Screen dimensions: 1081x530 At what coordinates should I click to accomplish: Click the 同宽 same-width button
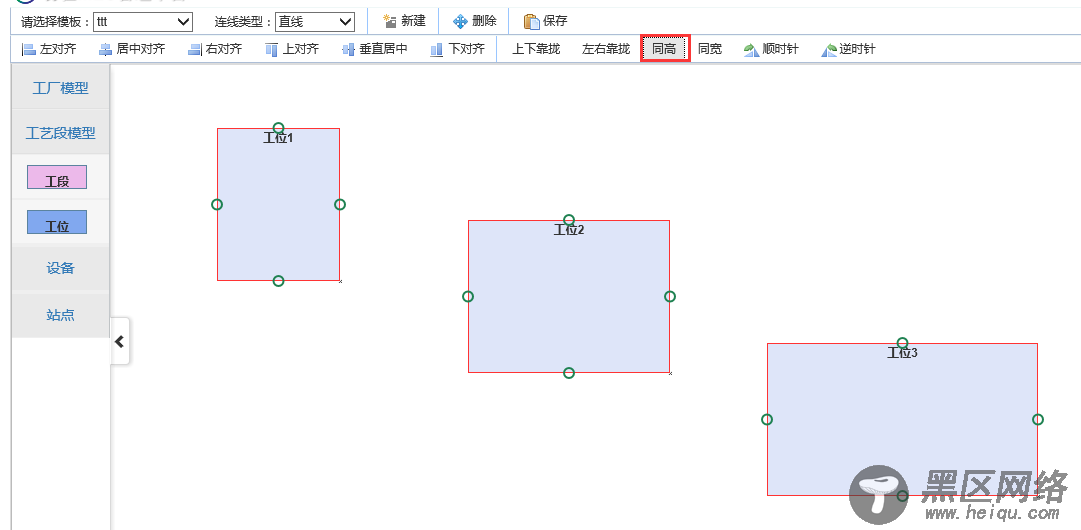(710, 49)
